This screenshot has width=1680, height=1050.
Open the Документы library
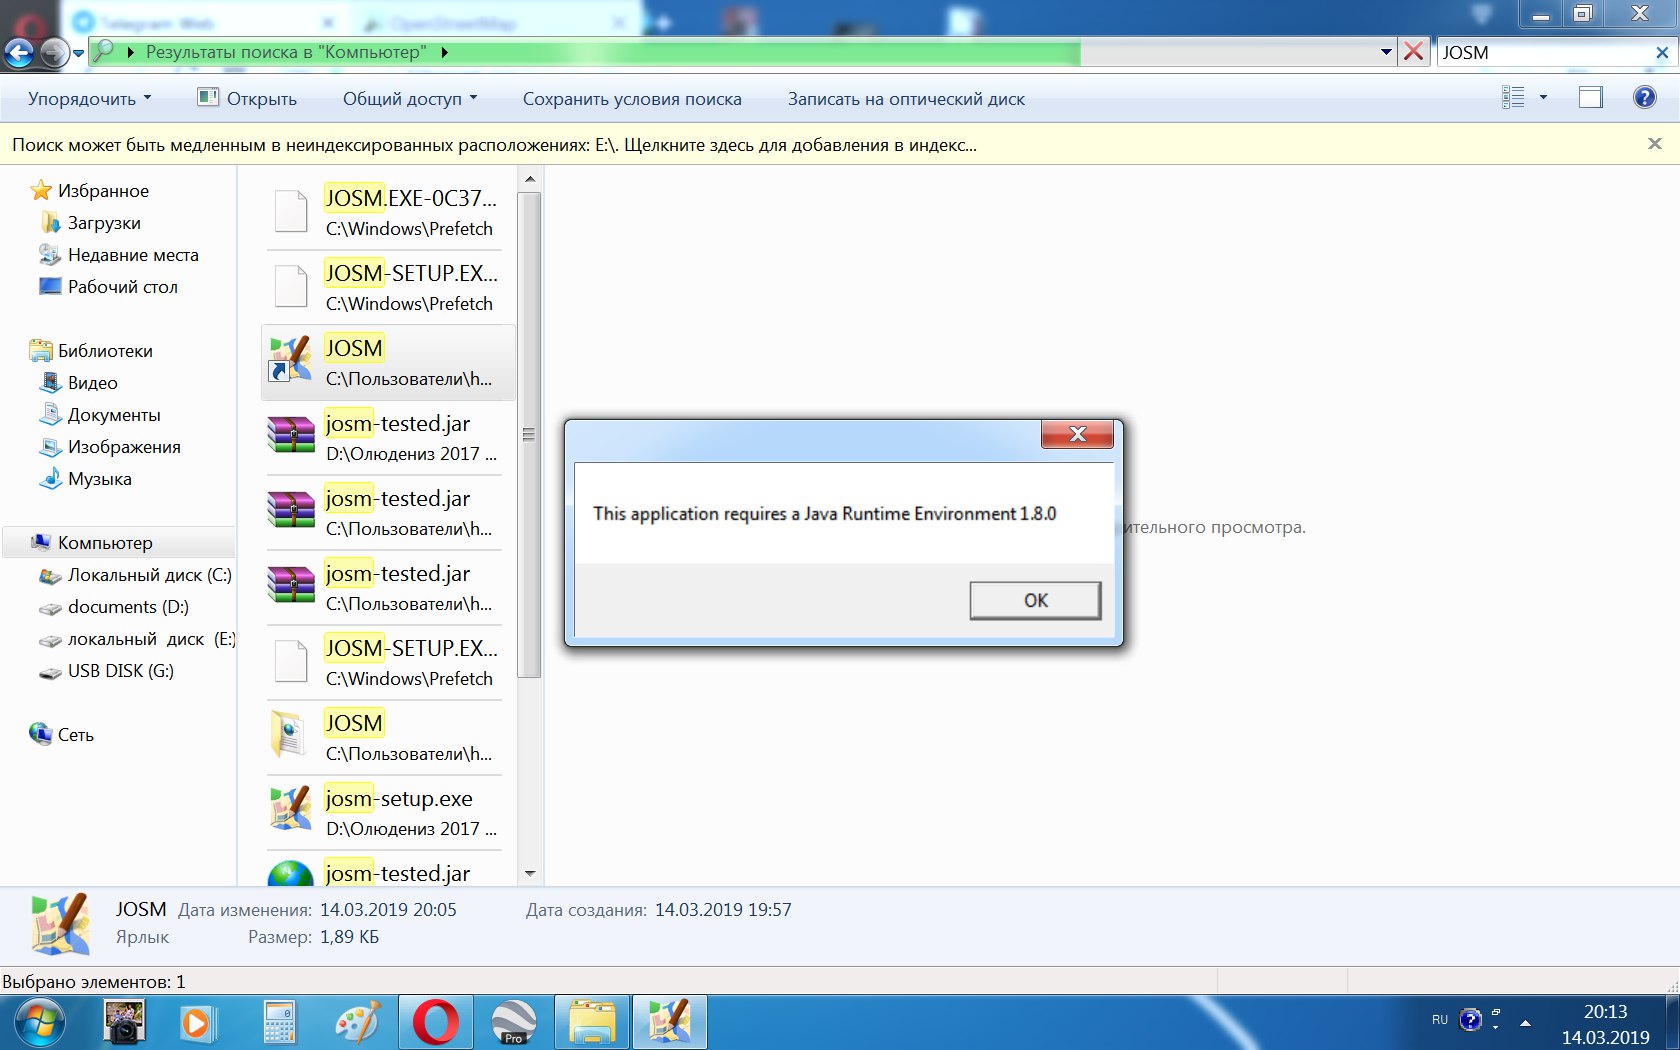pos(100,414)
